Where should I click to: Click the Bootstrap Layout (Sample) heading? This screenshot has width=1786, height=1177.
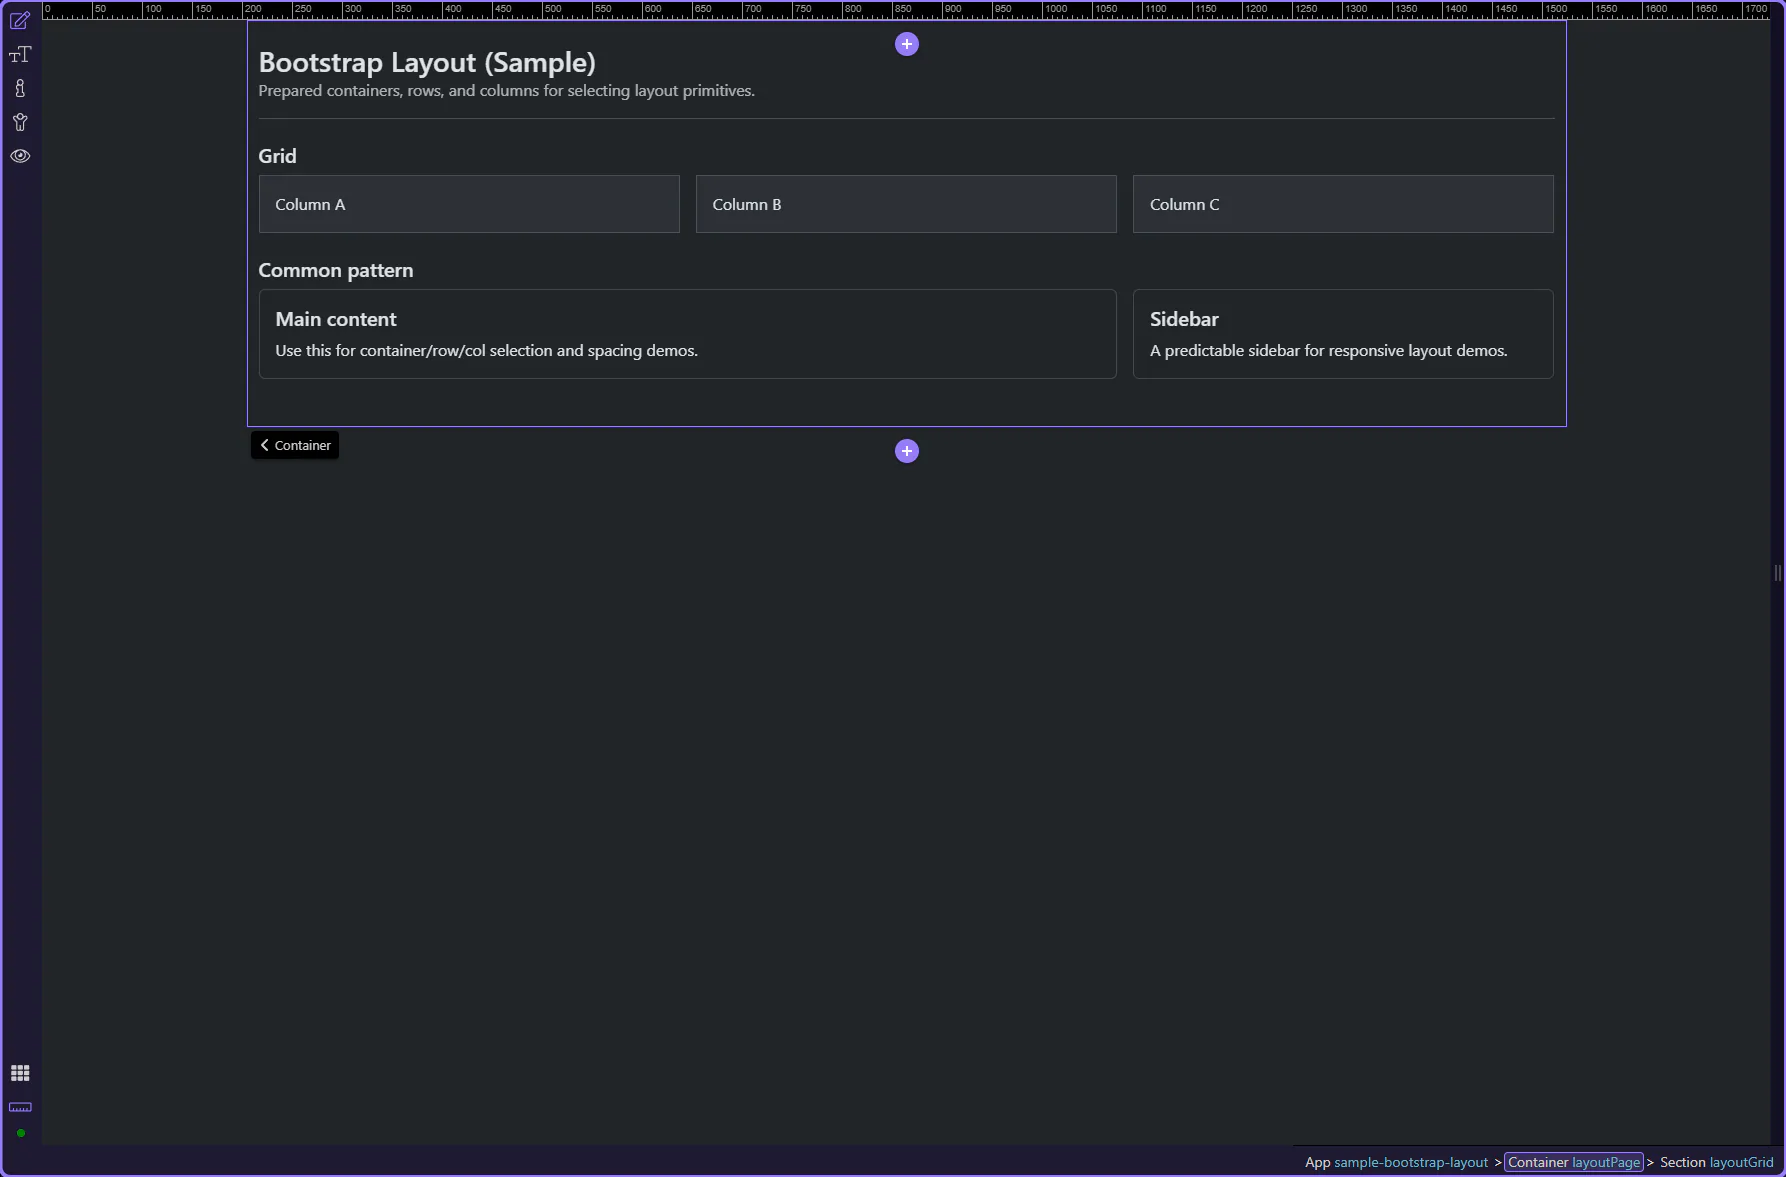[x=427, y=62]
